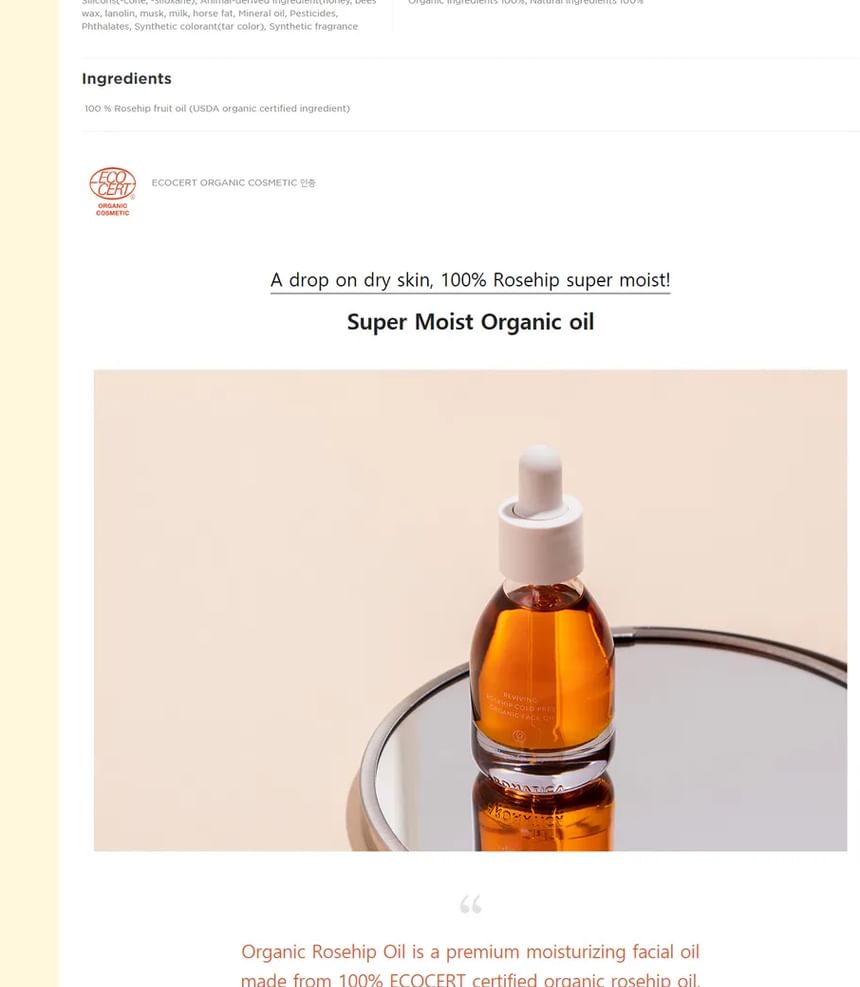The width and height of the screenshot is (860, 987).
Task: Click the small emblem on the bottle label
Action: click(x=519, y=735)
